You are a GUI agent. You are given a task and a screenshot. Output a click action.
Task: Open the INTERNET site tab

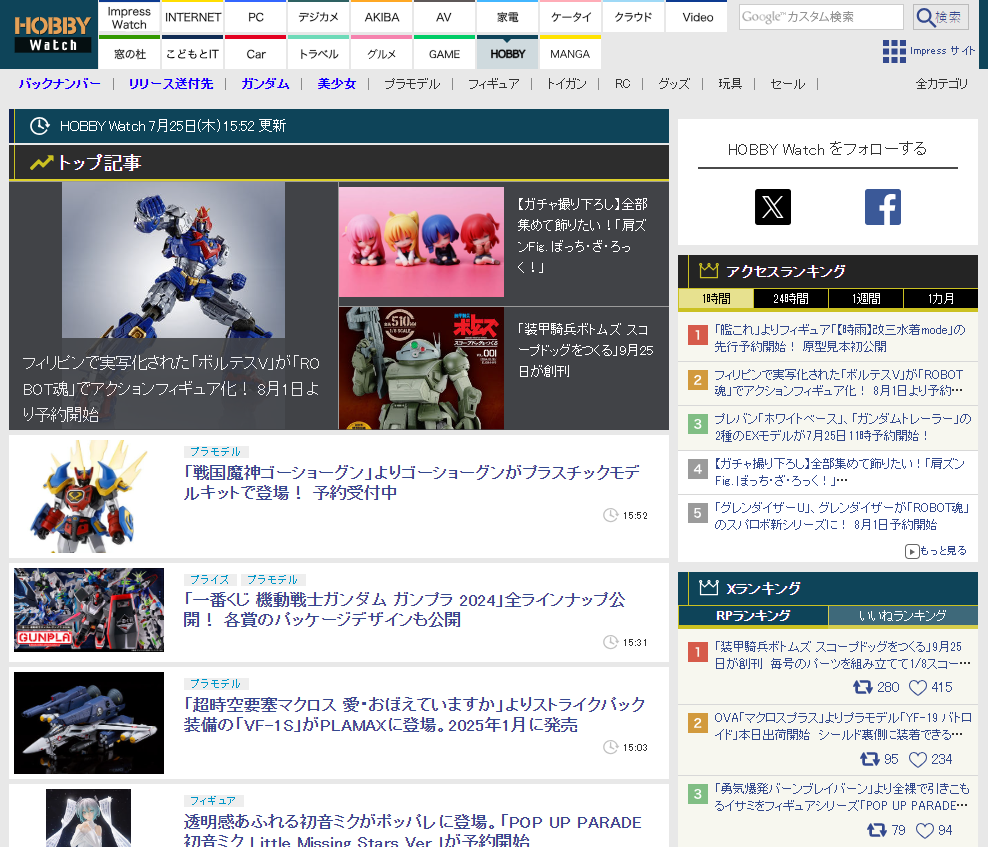(x=192, y=17)
